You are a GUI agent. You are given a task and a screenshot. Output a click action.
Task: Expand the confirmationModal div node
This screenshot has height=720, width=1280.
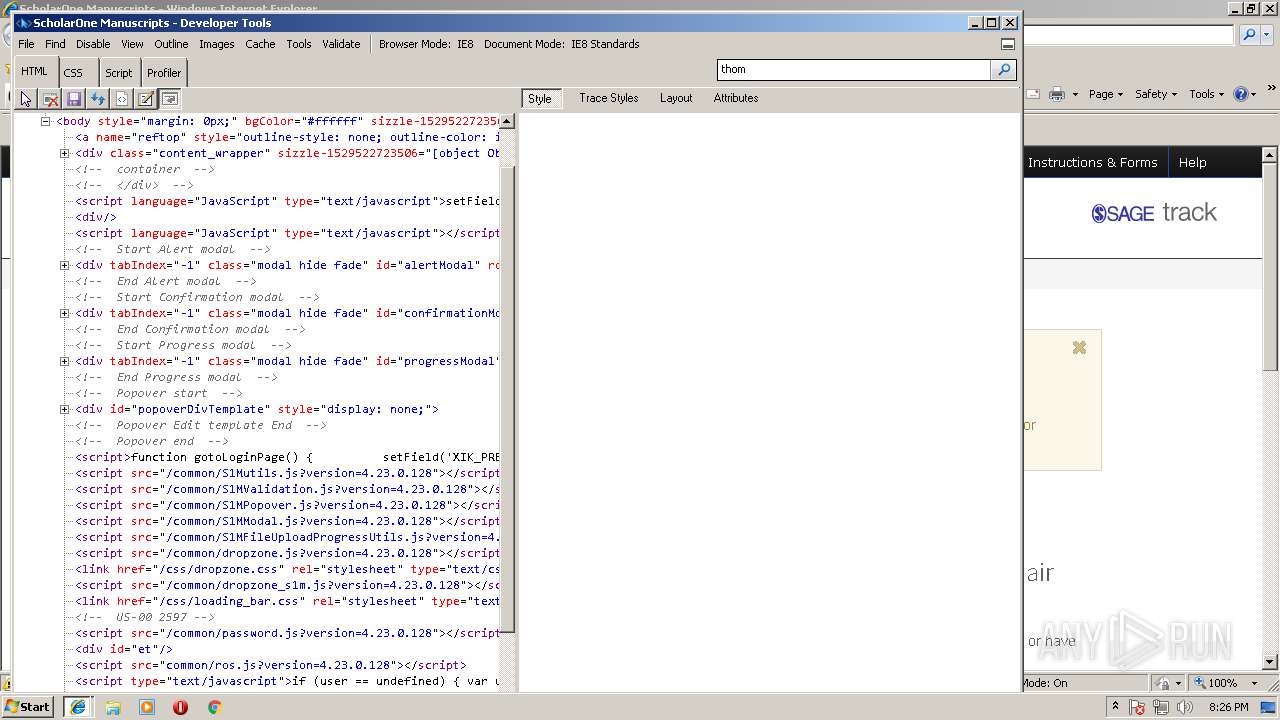[x=65, y=313]
